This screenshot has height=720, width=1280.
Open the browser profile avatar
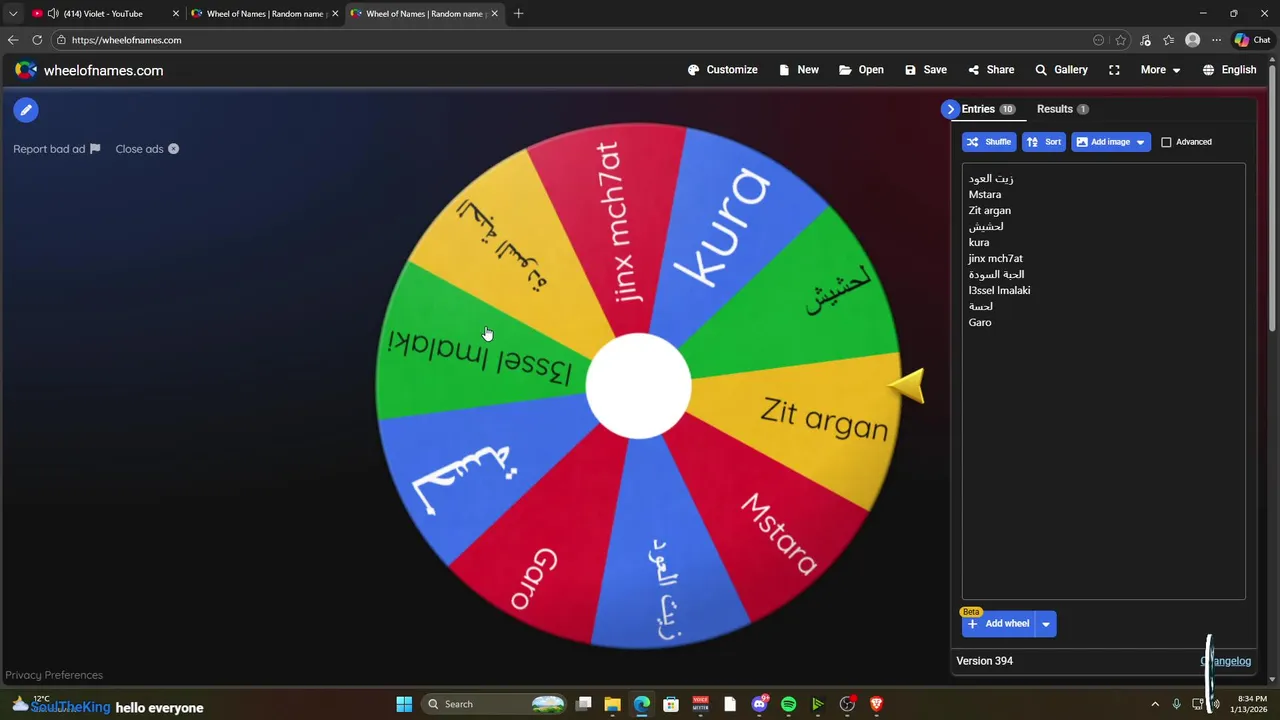pyautogui.click(x=1192, y=40)
